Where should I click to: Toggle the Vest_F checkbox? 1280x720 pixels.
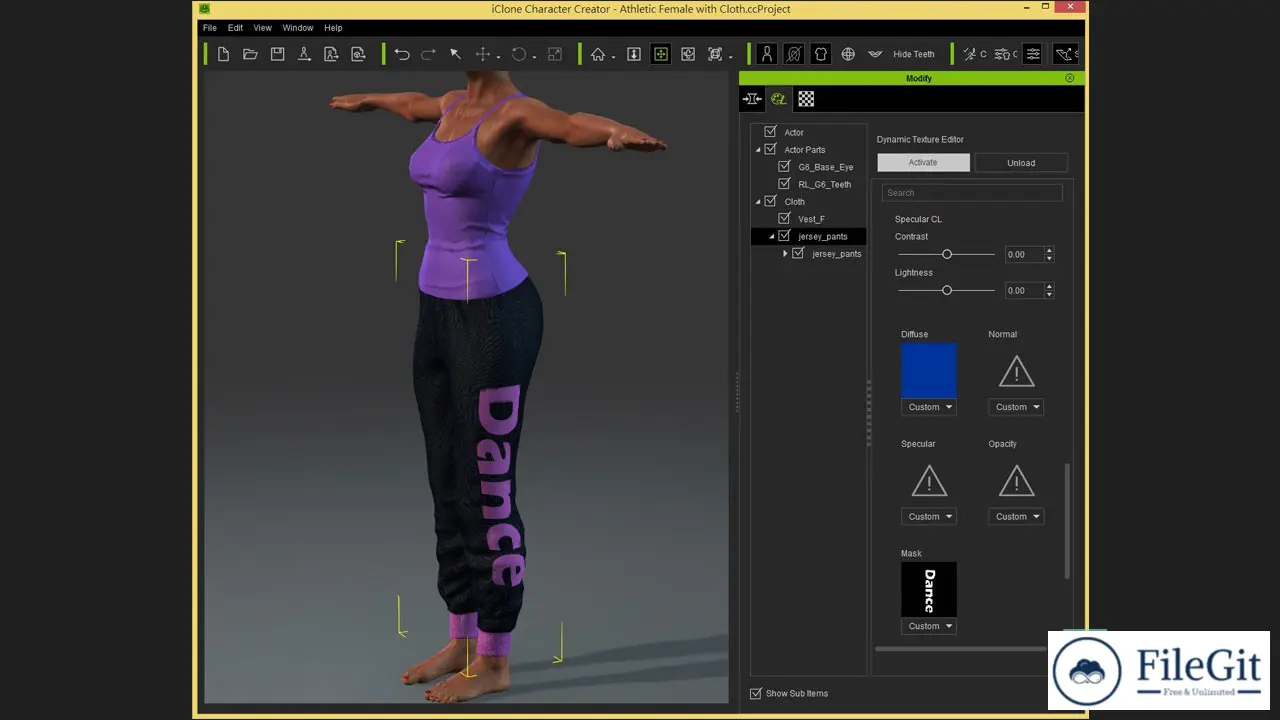point(784,219)
